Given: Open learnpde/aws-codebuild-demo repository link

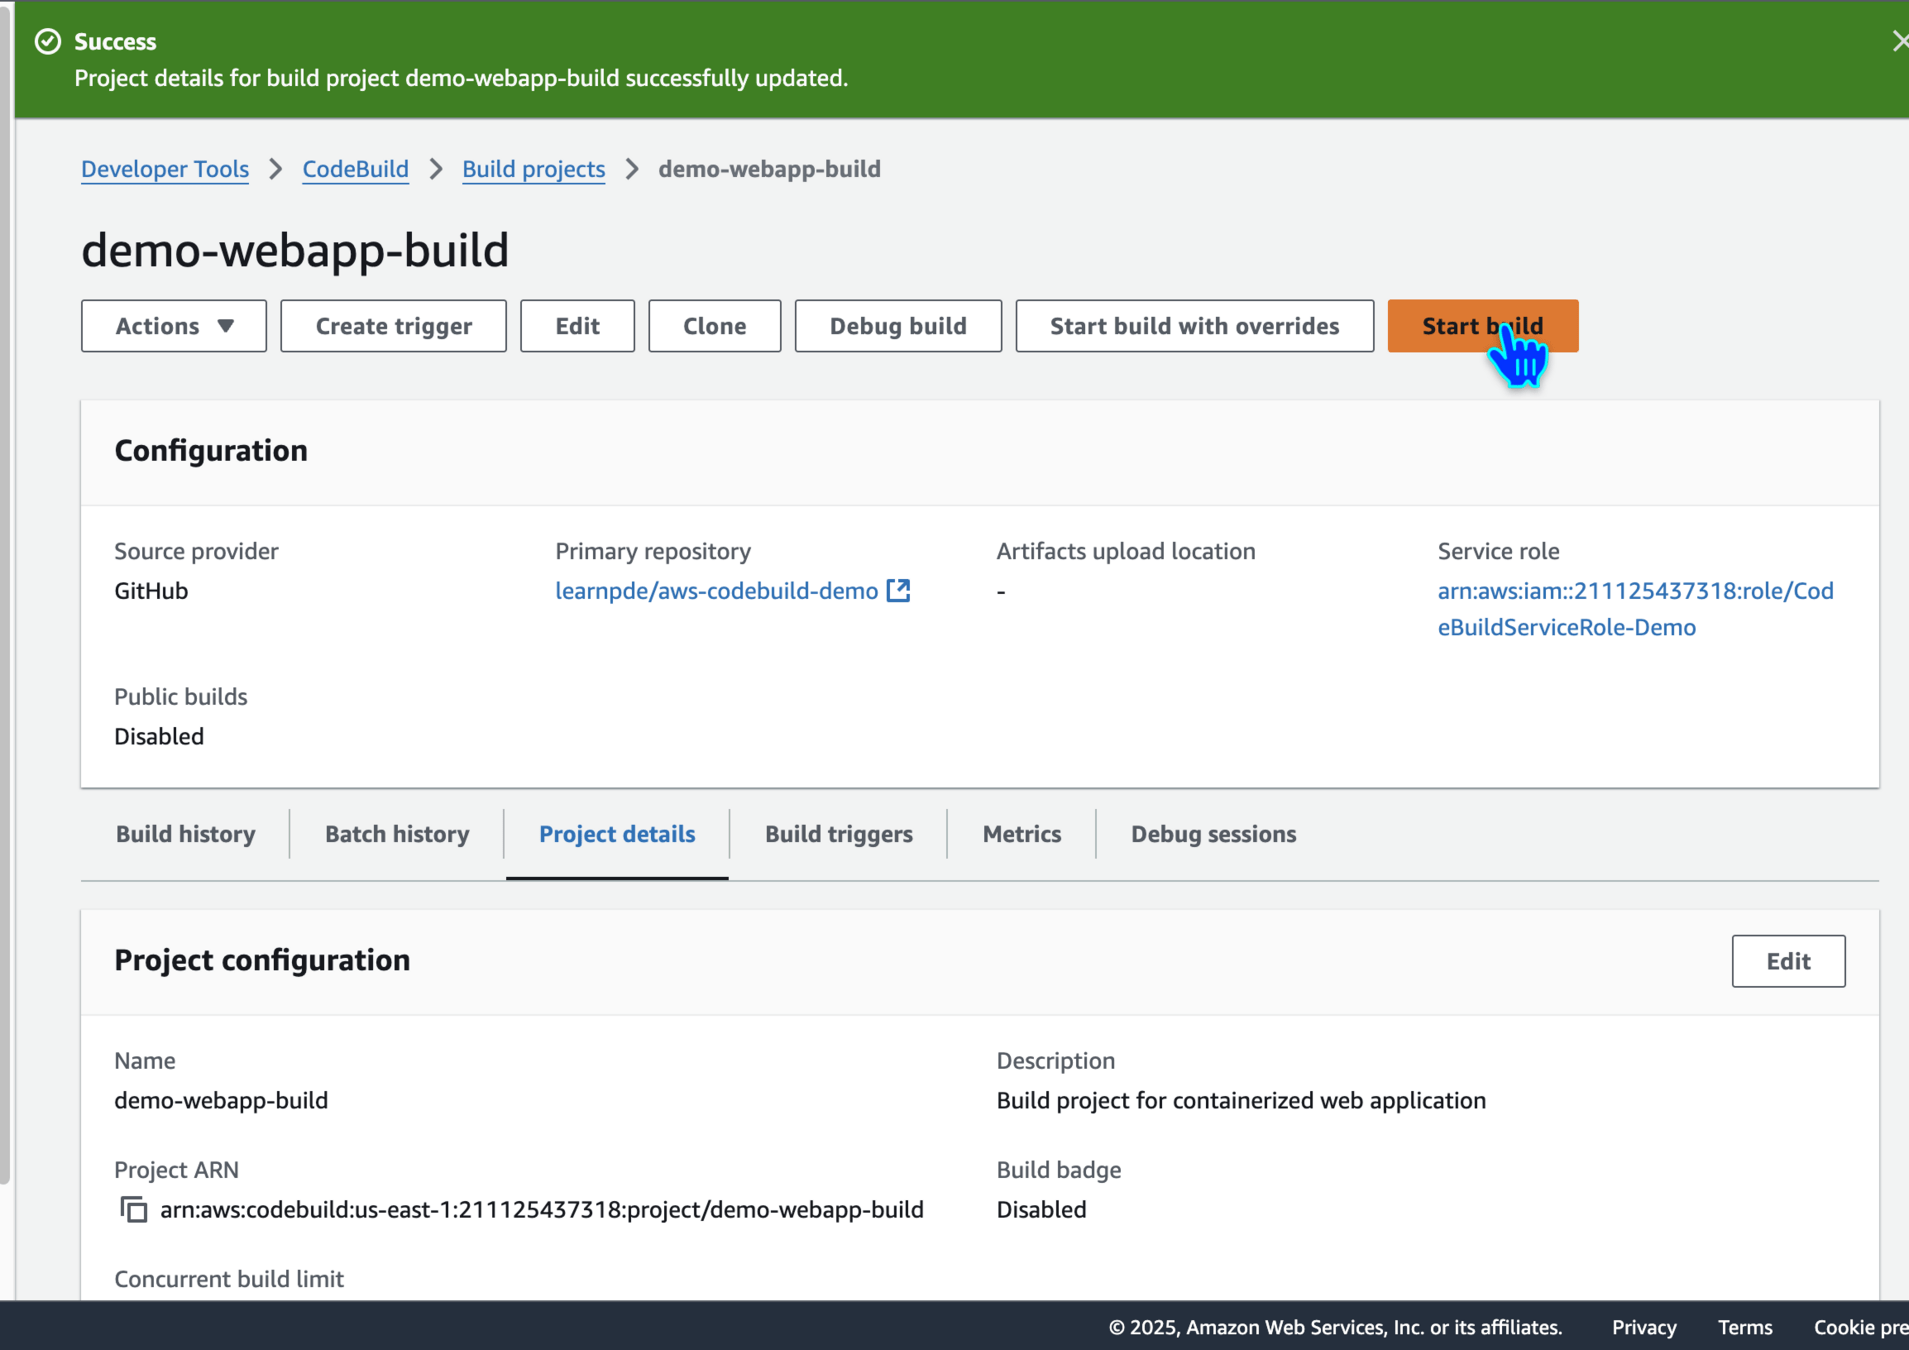Looking at the screenshot, I should click(716, 591).
